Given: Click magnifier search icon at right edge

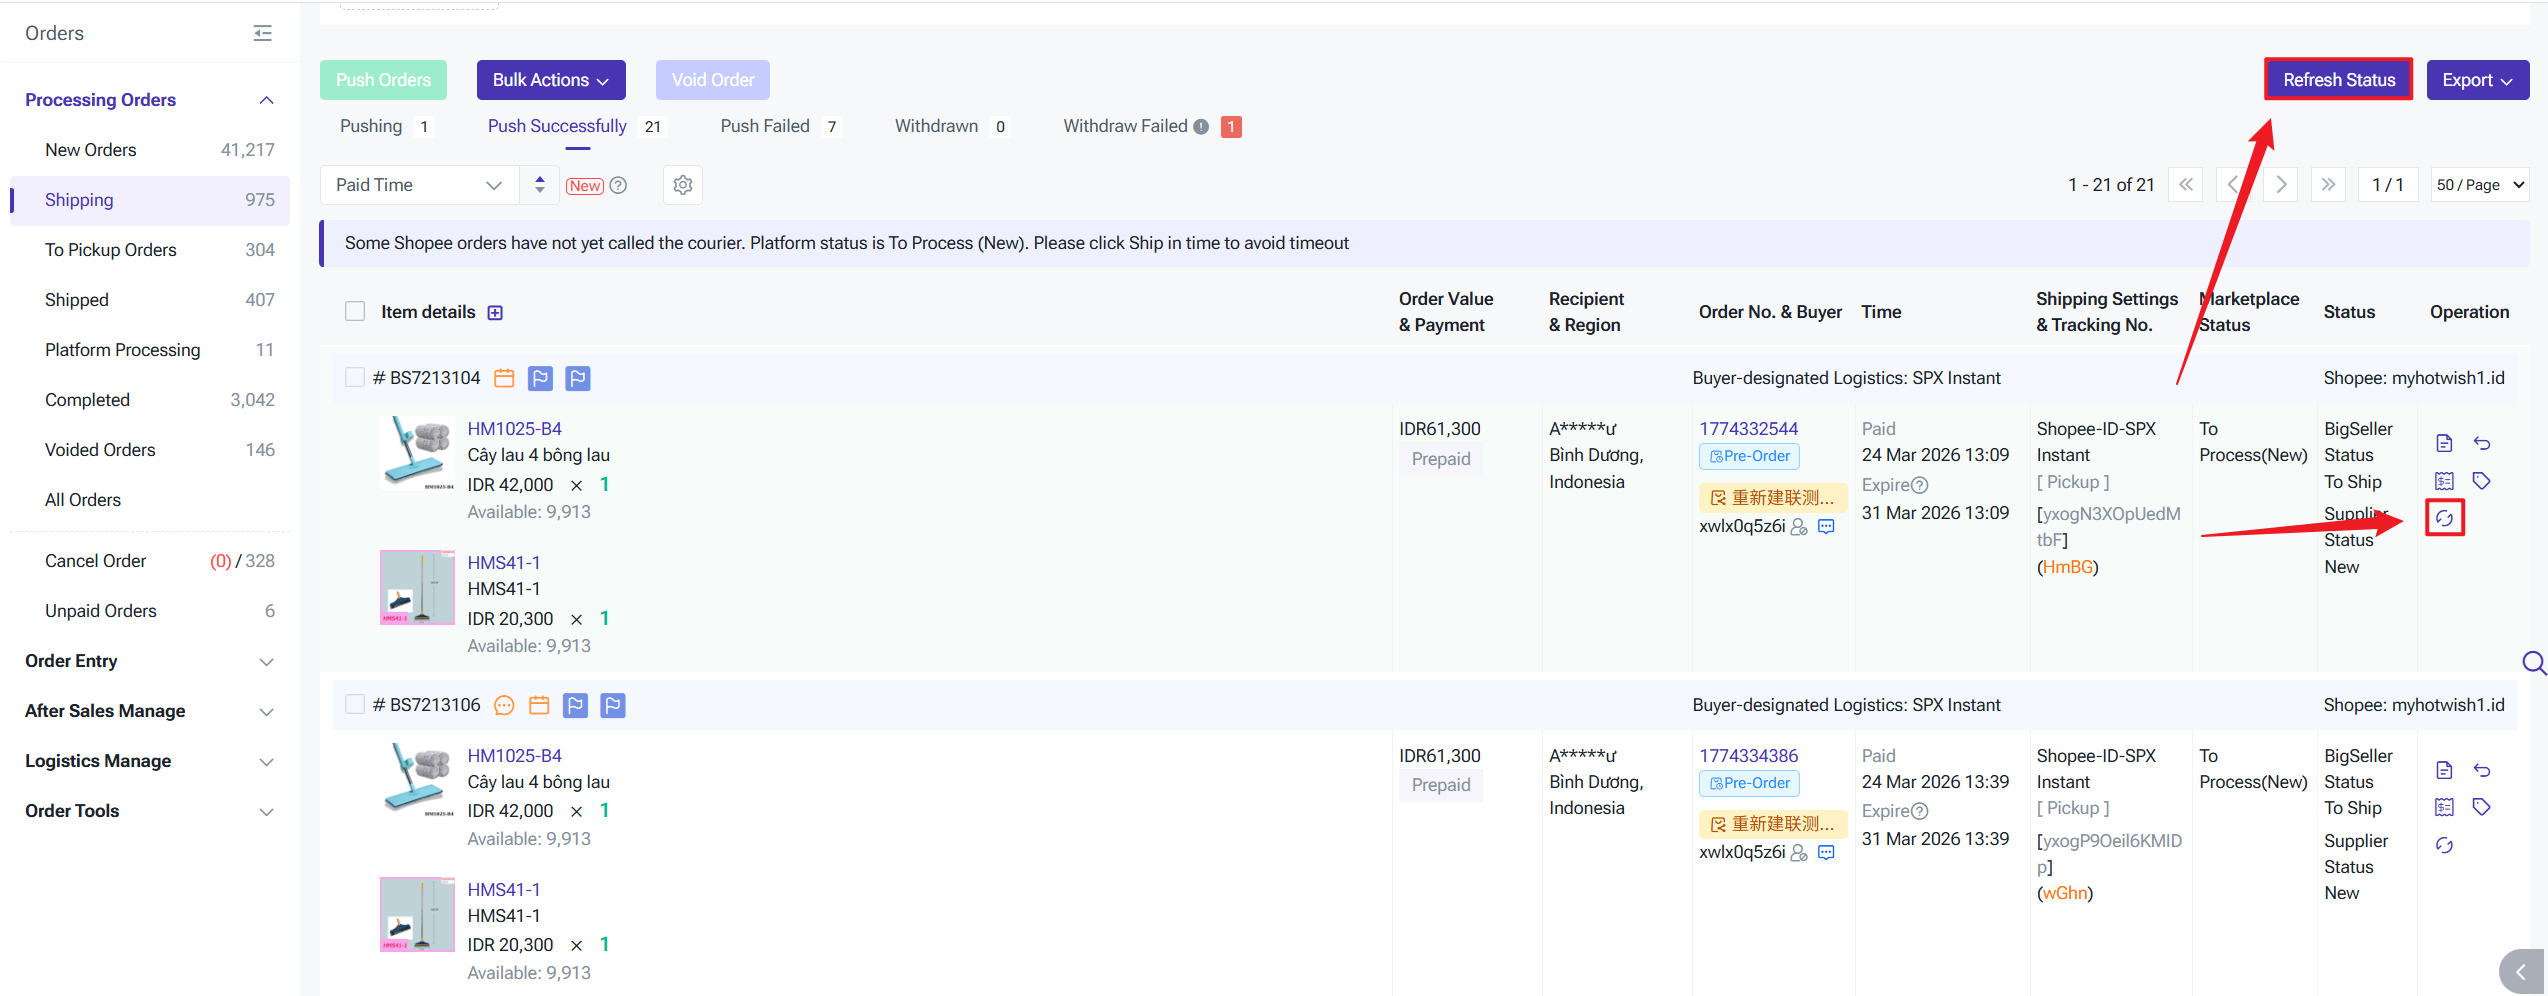Looking at the screenshot, I should click(2533, 663).
